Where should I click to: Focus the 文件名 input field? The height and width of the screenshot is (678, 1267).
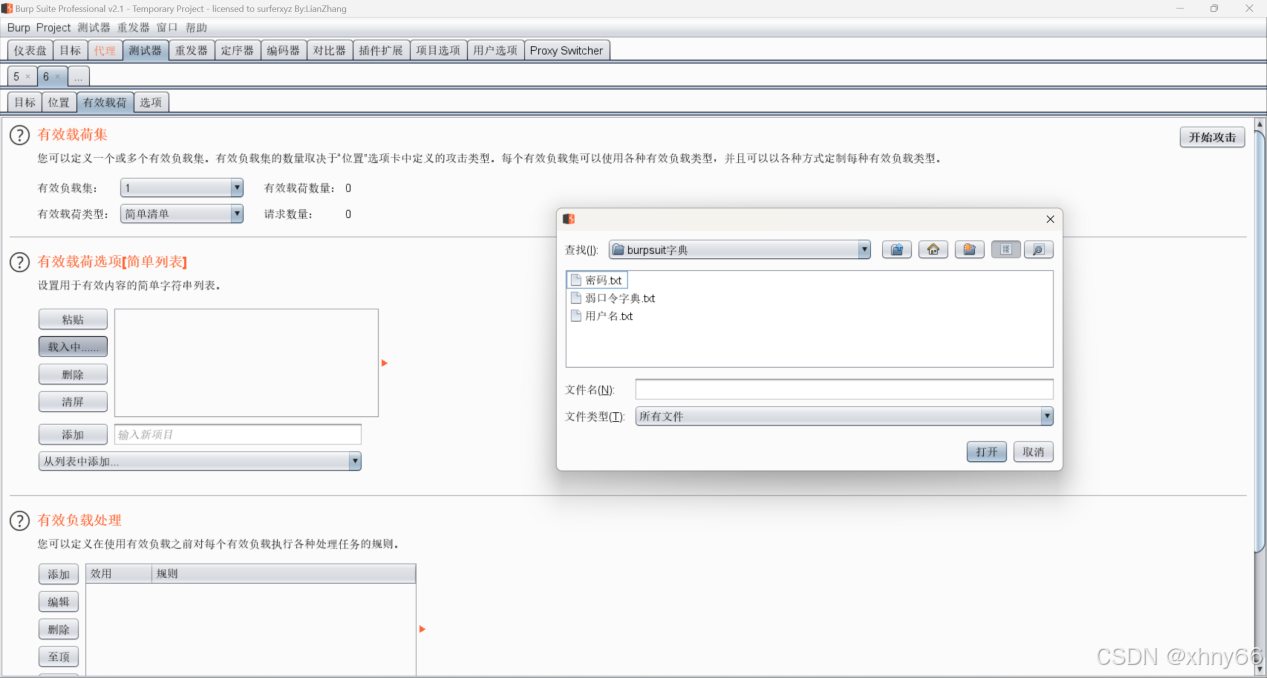coord(844,389)
